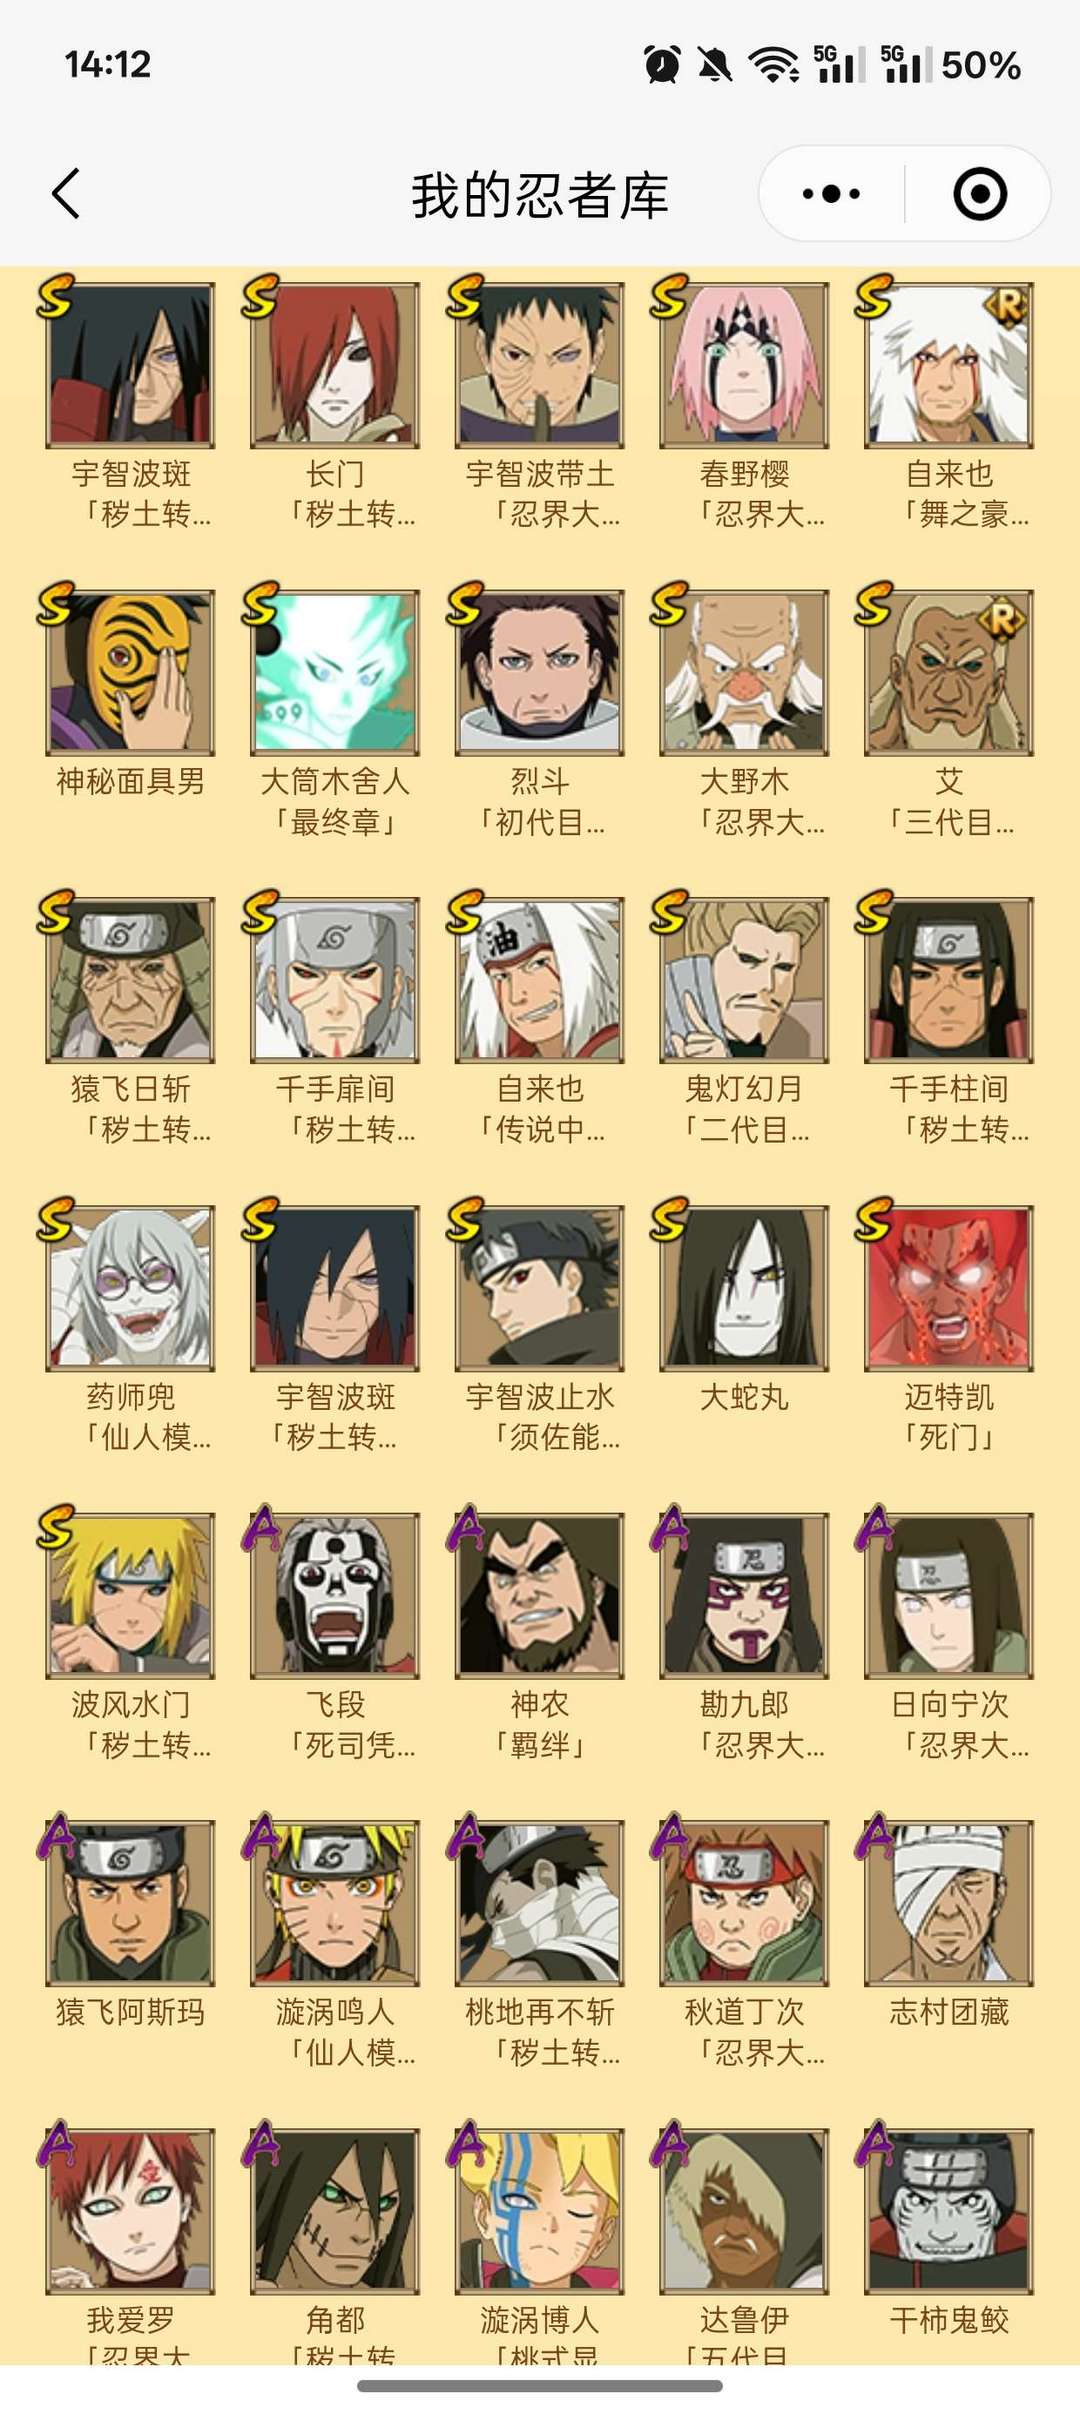Image resolution: width=1080 pixels, height=2414 pixels.
Task: Open the 千手扉间 ninja portrait
Action: point(335,980)
